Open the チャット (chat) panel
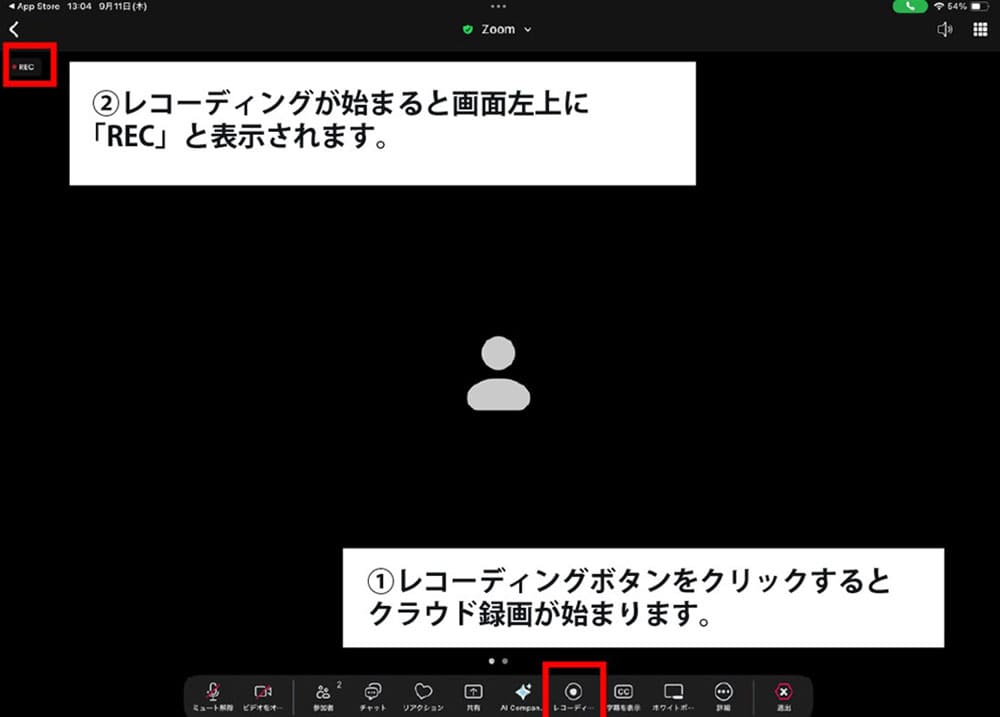Image resolution: width=1000 pixels, height=717 pixels. click(372, 692)
